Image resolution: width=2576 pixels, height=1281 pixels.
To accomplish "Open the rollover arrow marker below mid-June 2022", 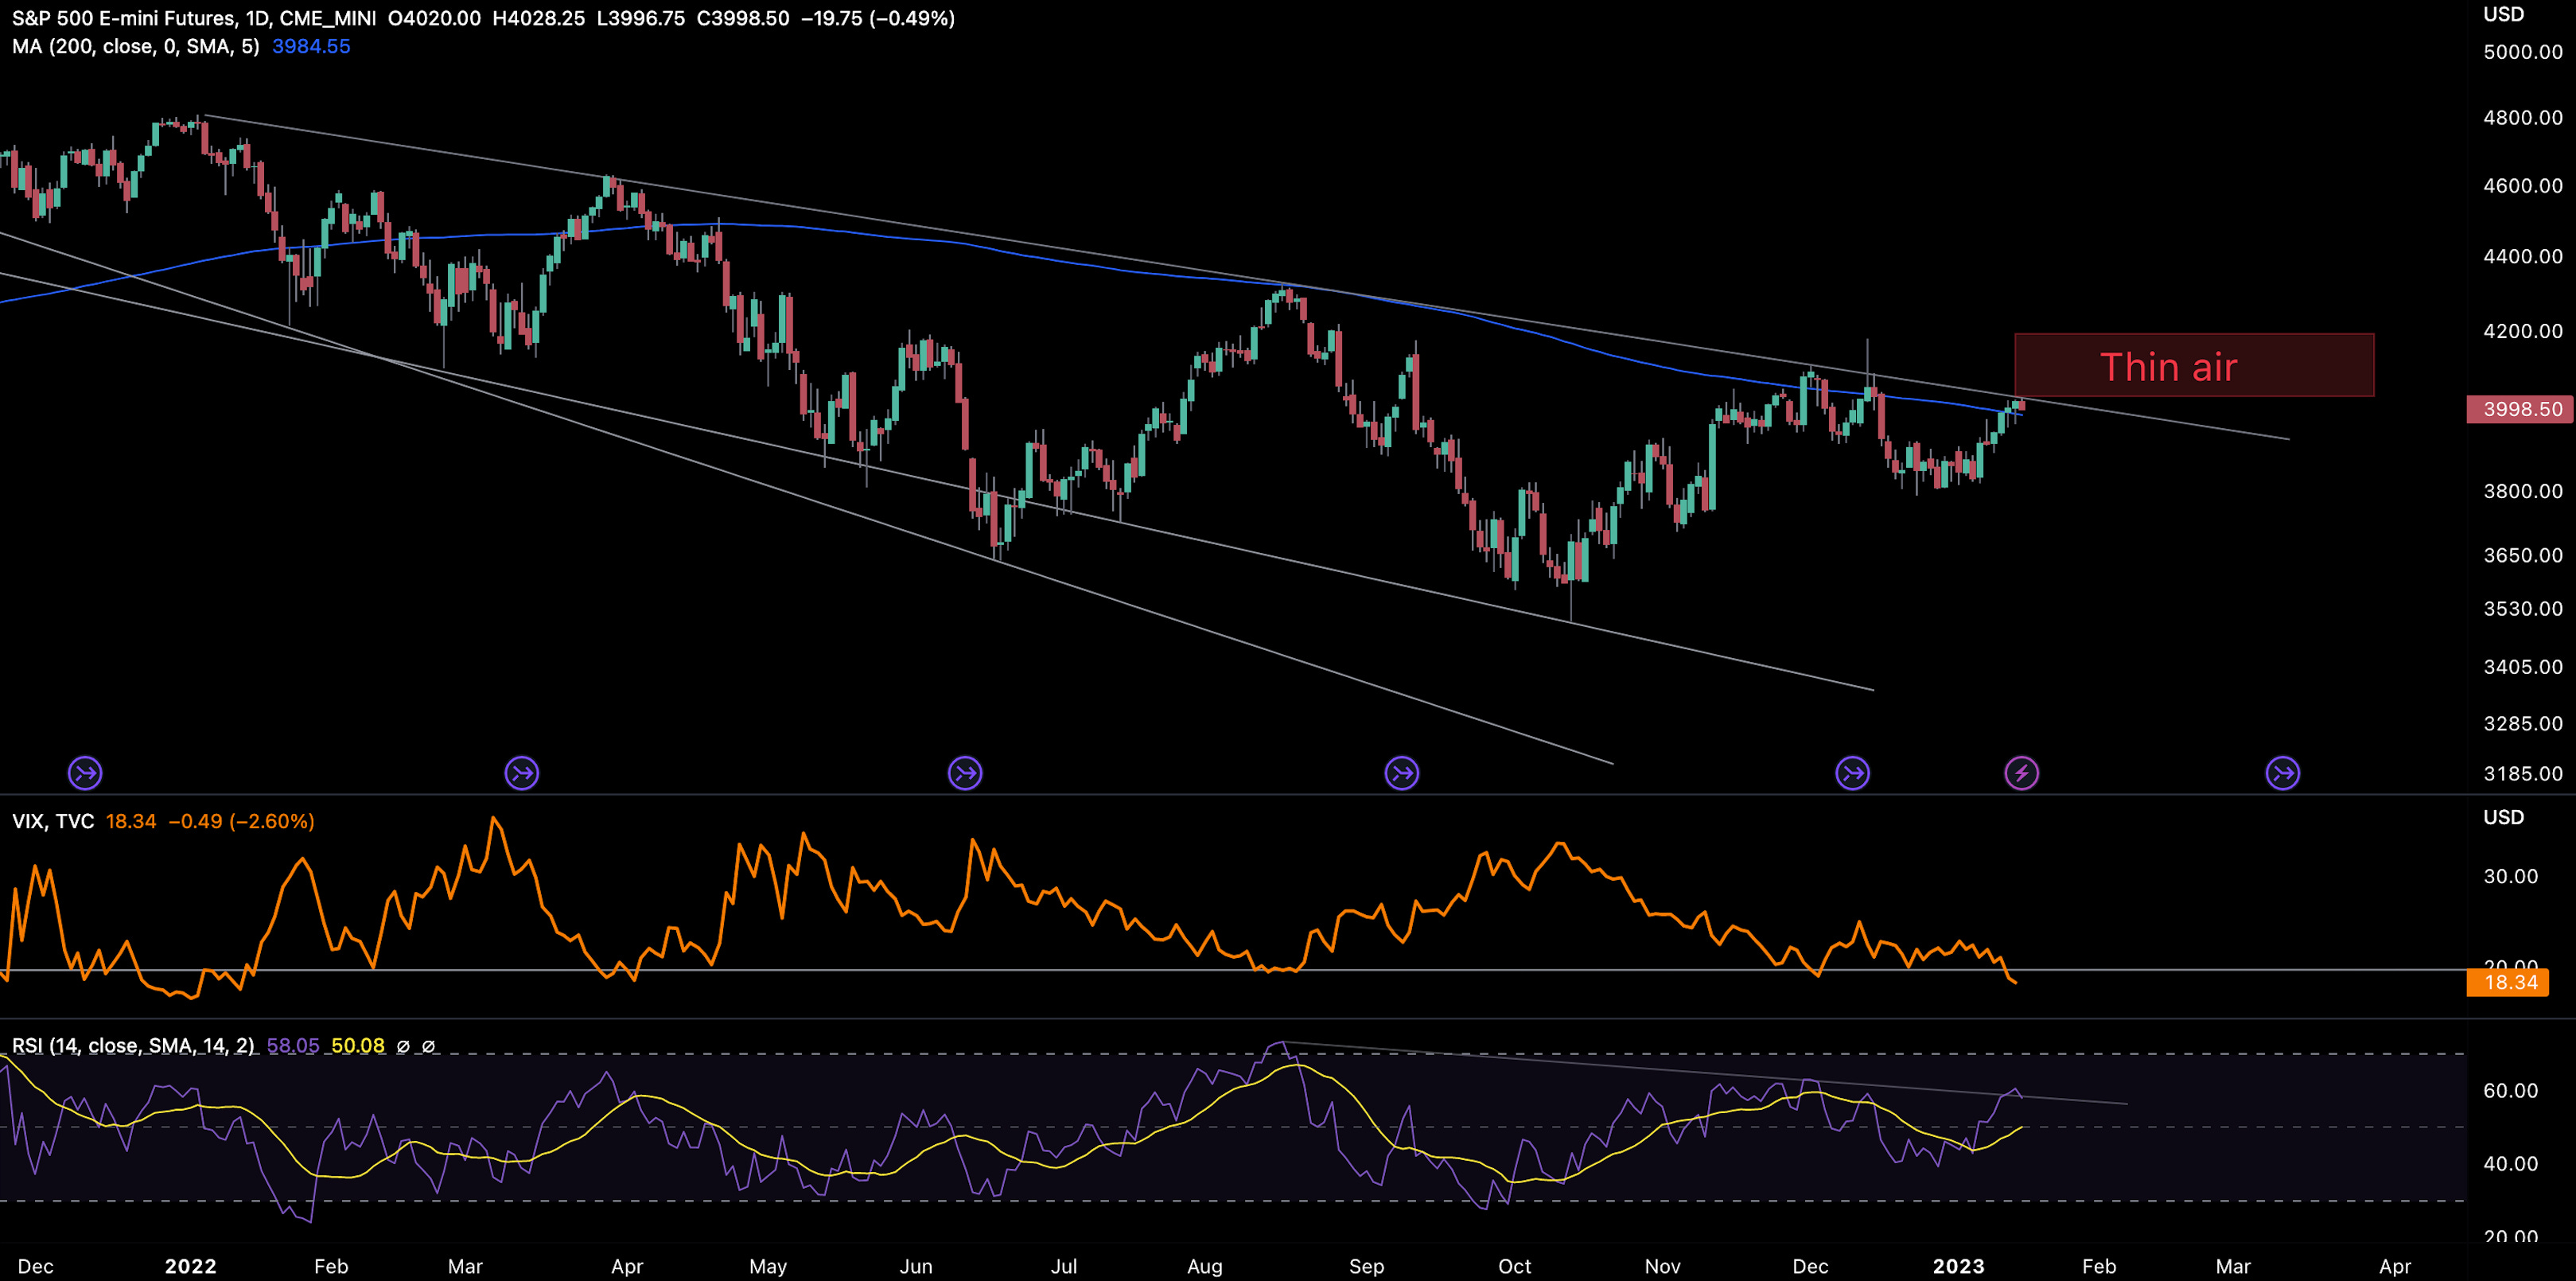I will pos(965,773).
